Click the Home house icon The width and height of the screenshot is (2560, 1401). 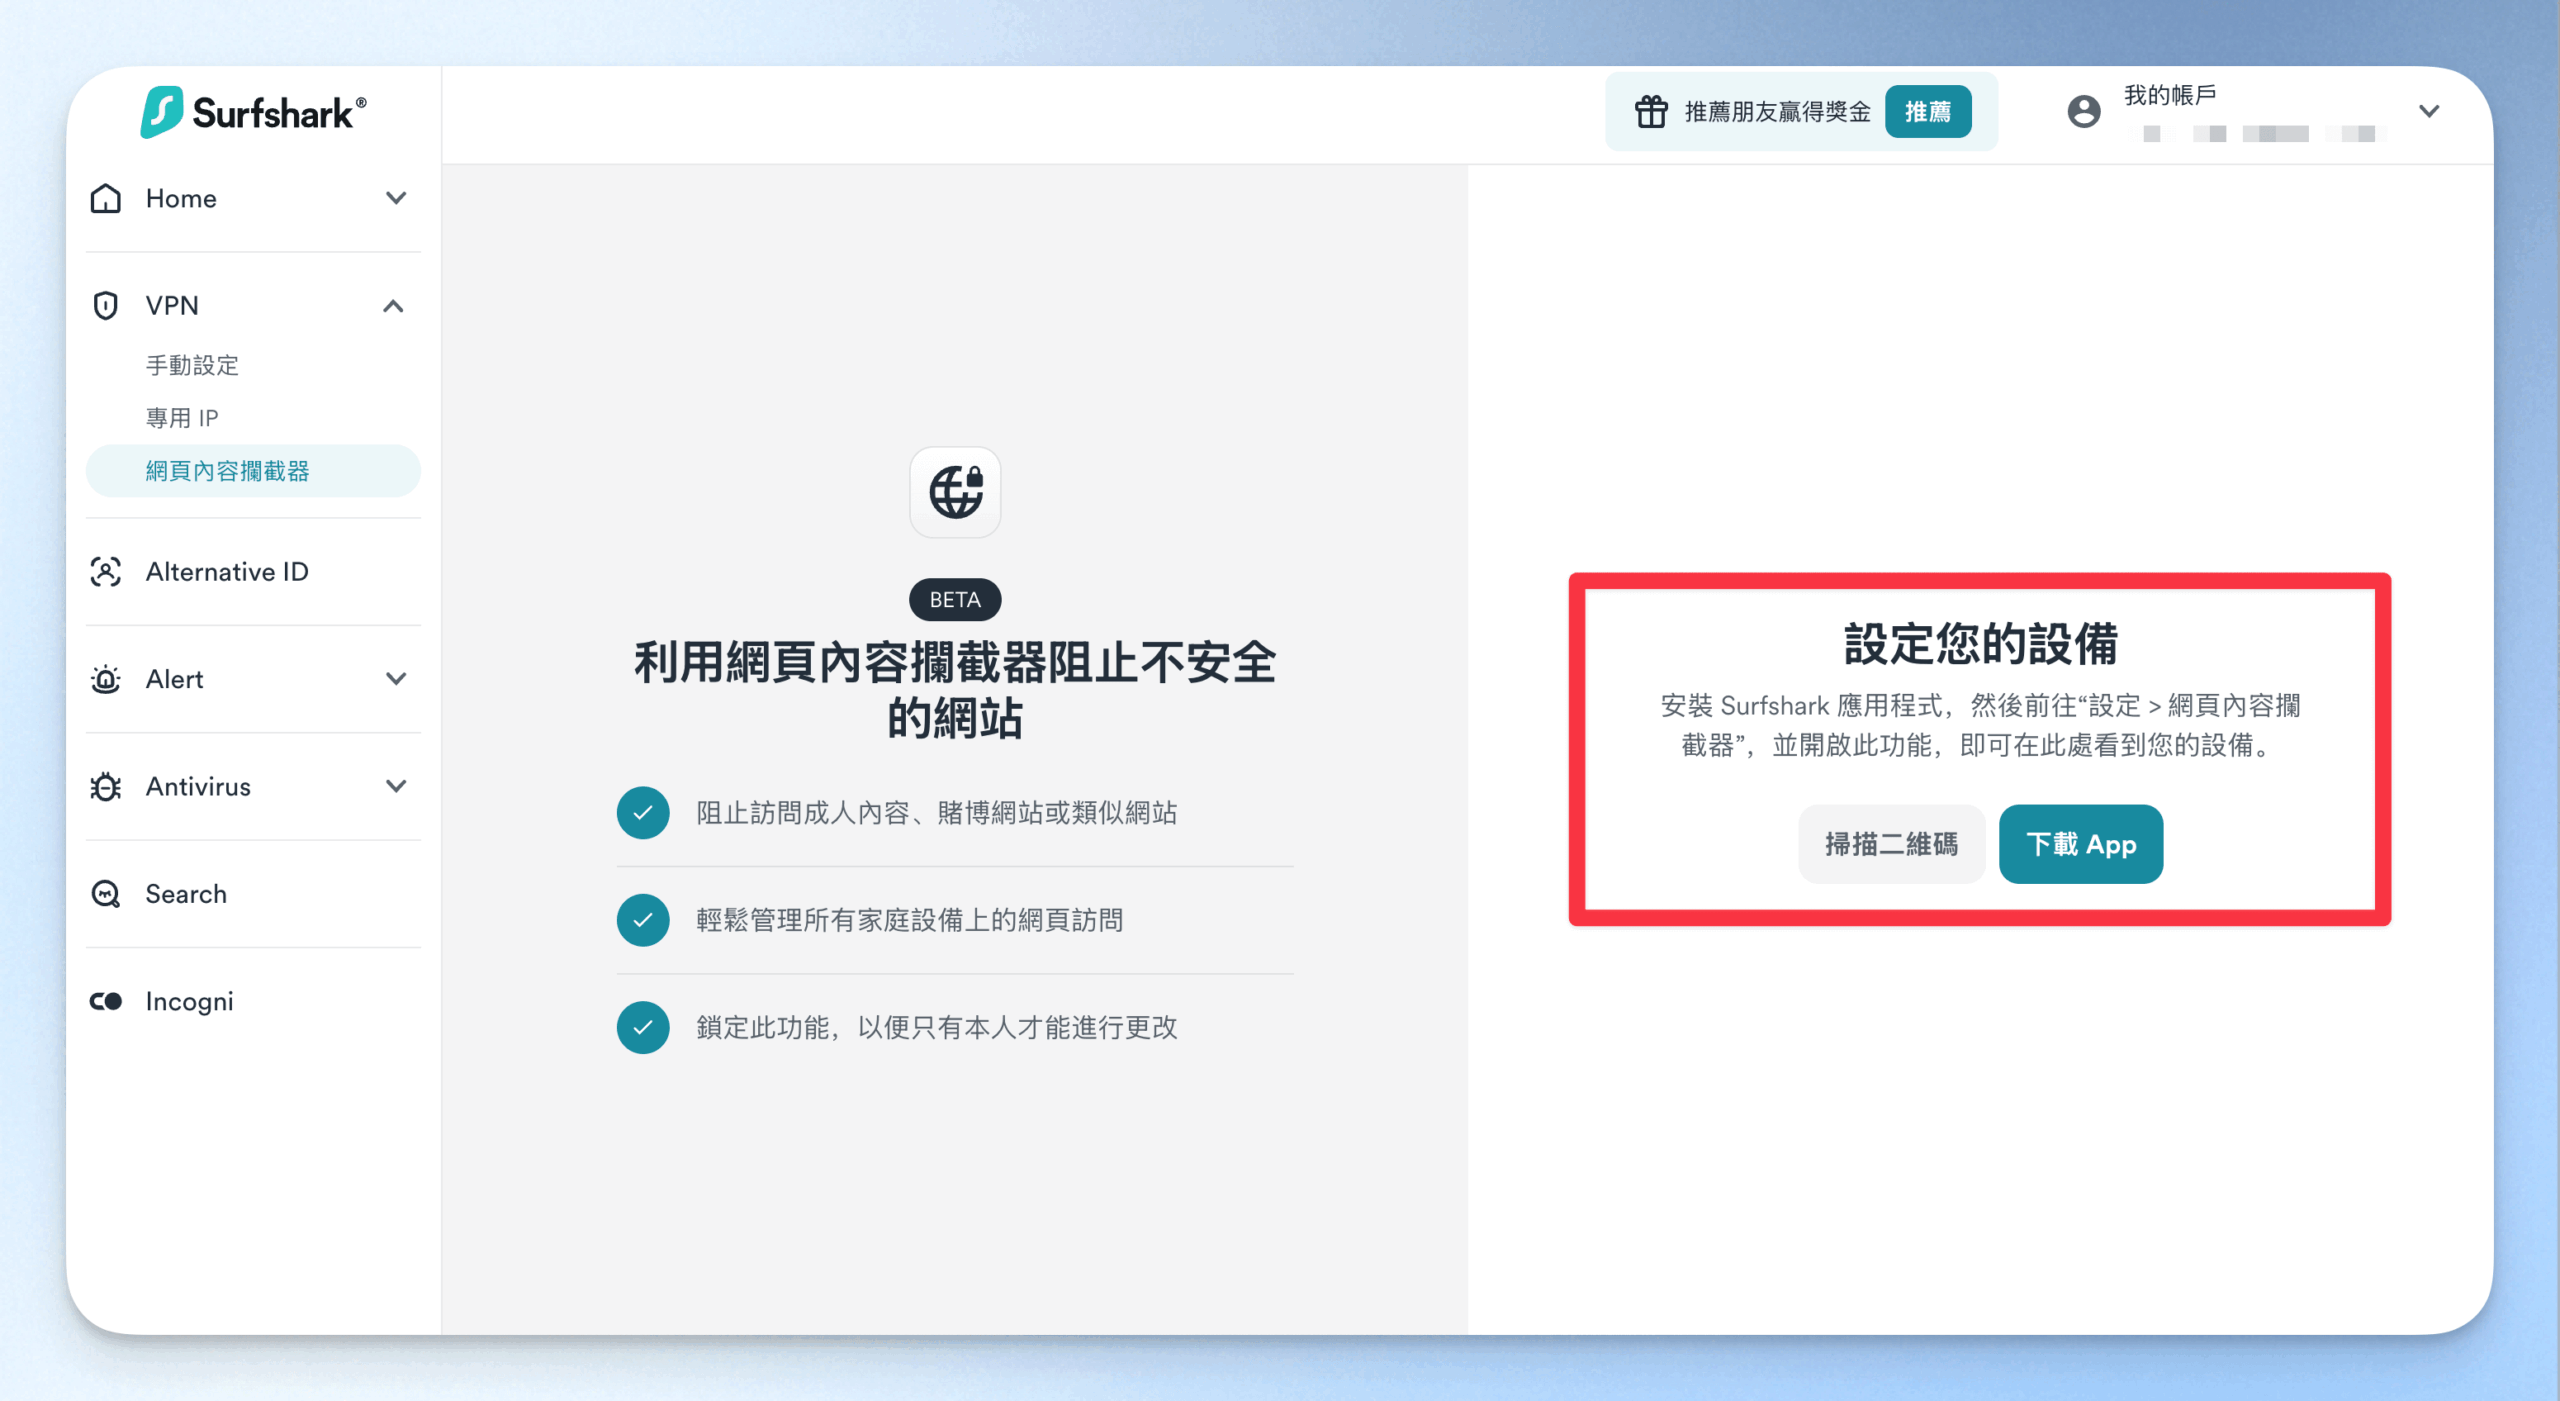(106, 198)
